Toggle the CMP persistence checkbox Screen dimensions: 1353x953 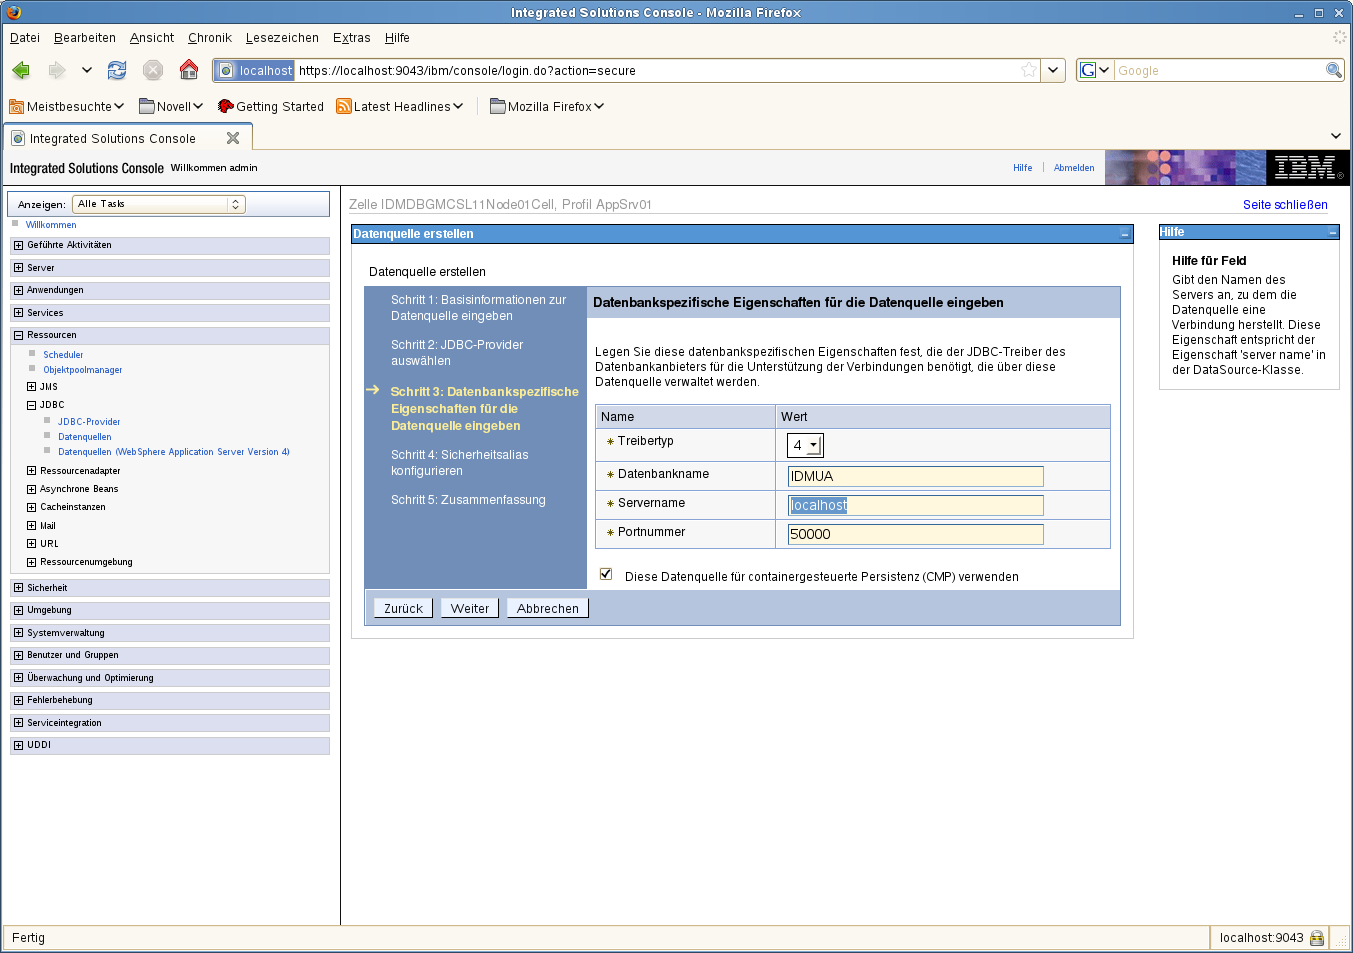point(606,574)
